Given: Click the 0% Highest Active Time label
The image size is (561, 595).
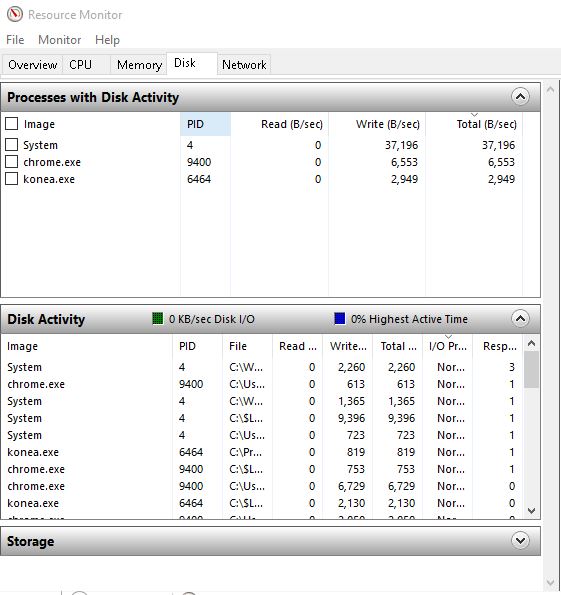Looking at the screenshot, I should click(409, 319).
